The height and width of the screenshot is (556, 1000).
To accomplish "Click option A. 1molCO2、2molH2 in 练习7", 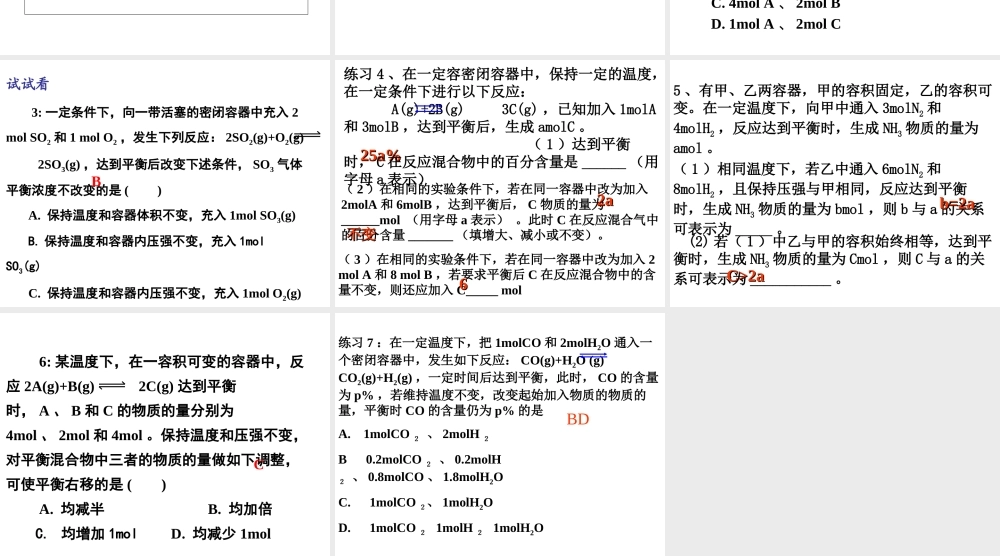I will [414, 434].
